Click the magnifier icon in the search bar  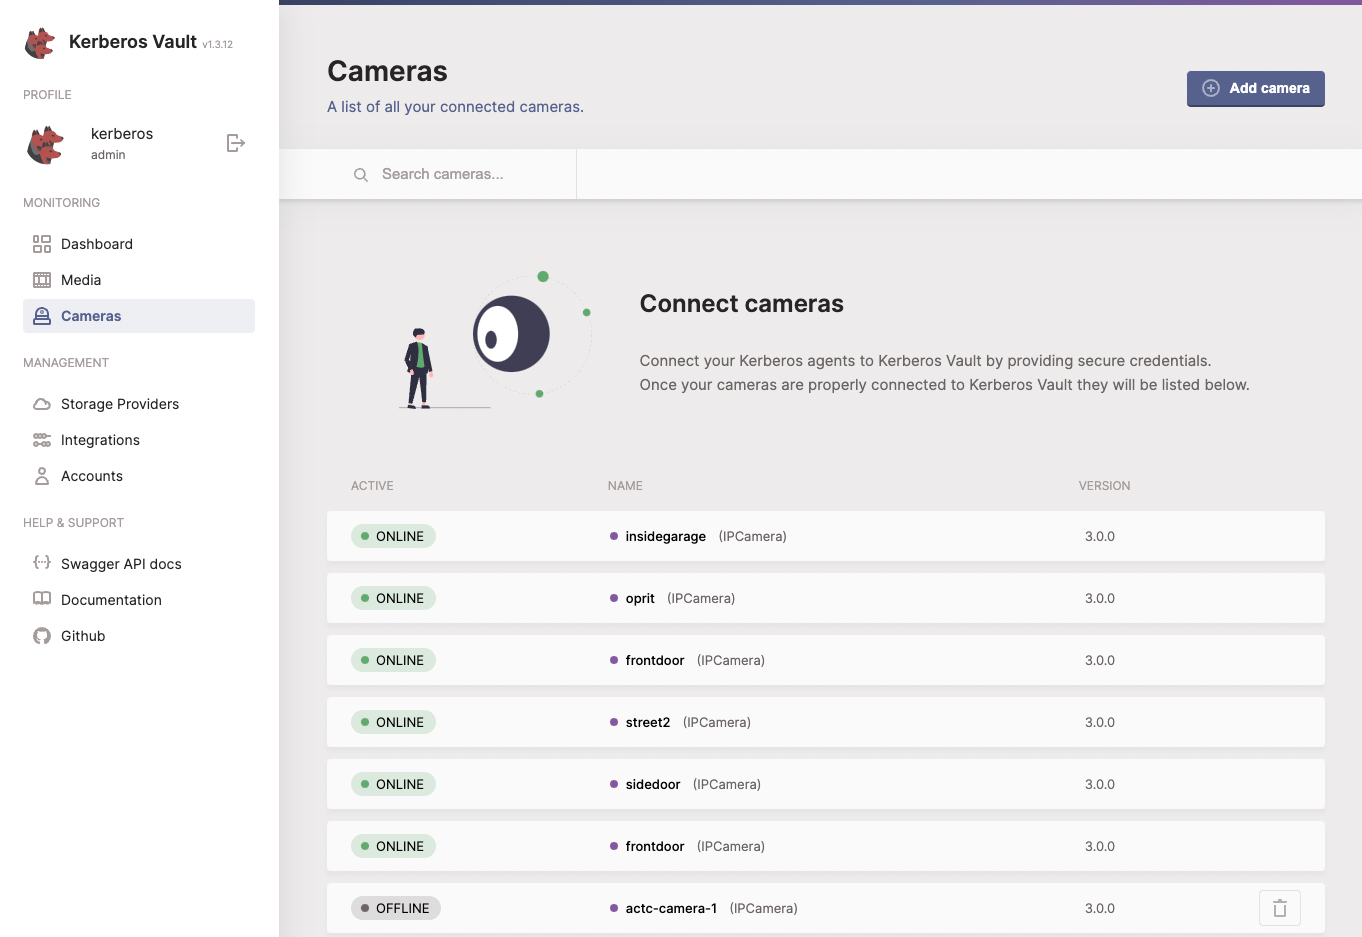click(x=361, y=174)
